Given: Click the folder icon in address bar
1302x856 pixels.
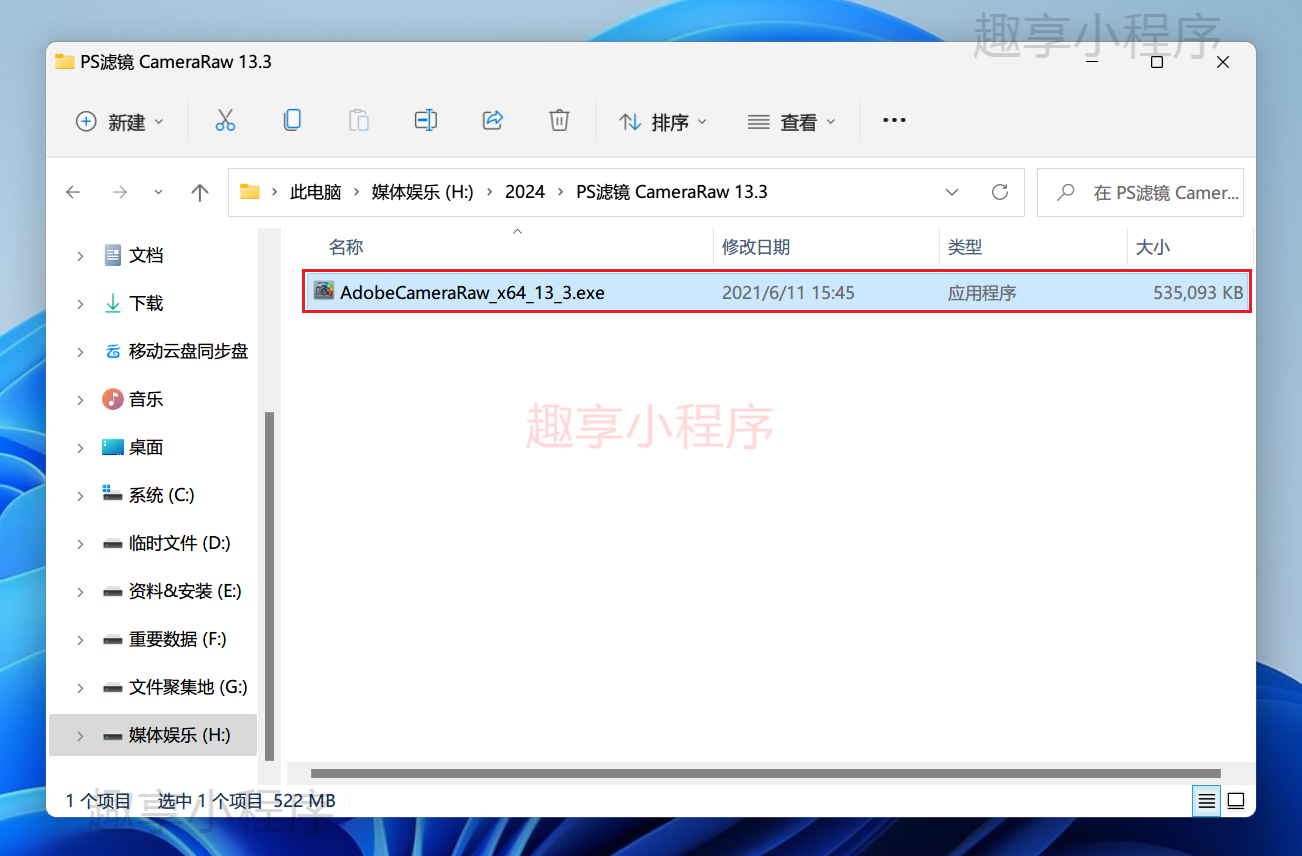Looking at the screenshot, I should pos(250,192).
